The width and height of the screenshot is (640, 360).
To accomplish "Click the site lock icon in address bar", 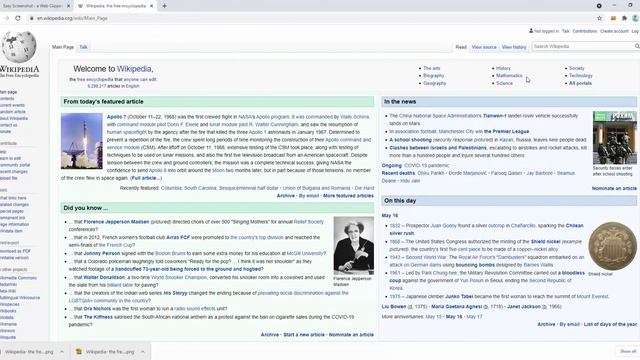I will (31, 18).
